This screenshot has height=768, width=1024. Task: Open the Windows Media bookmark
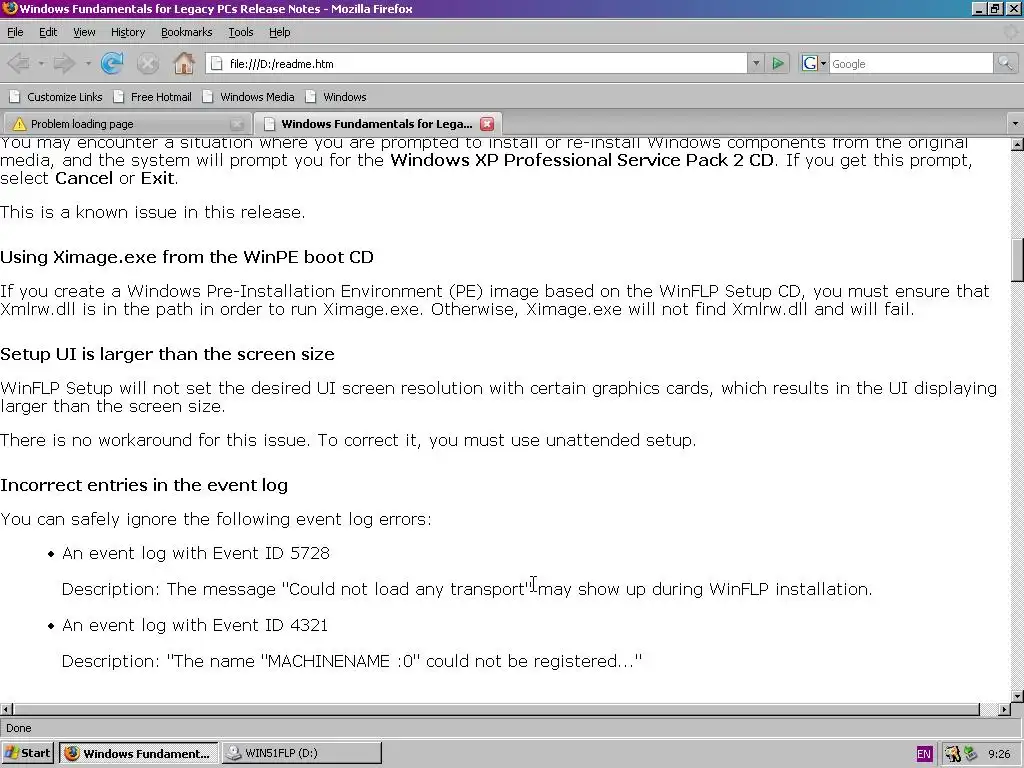248,97
